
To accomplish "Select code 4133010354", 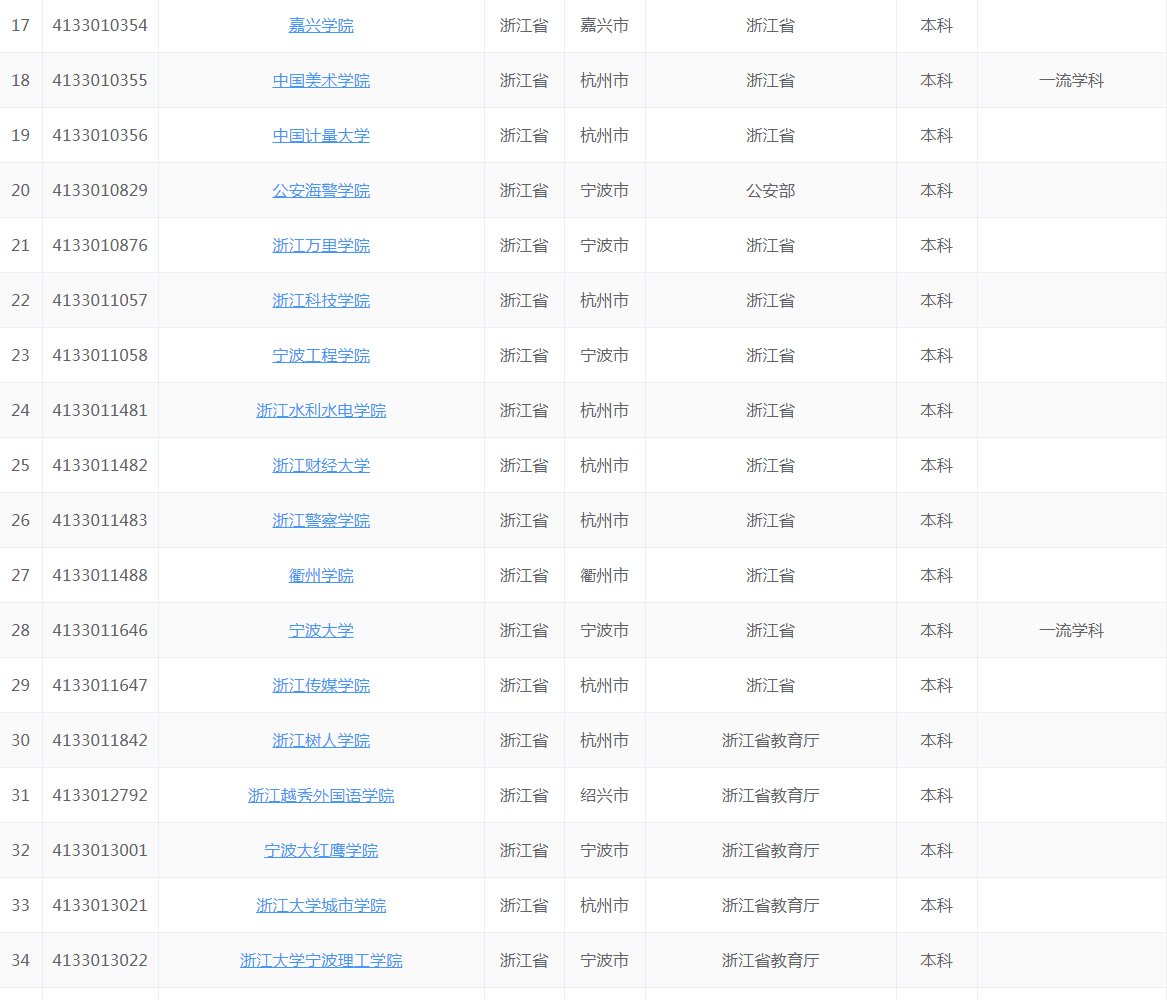I will pos(100,25).
